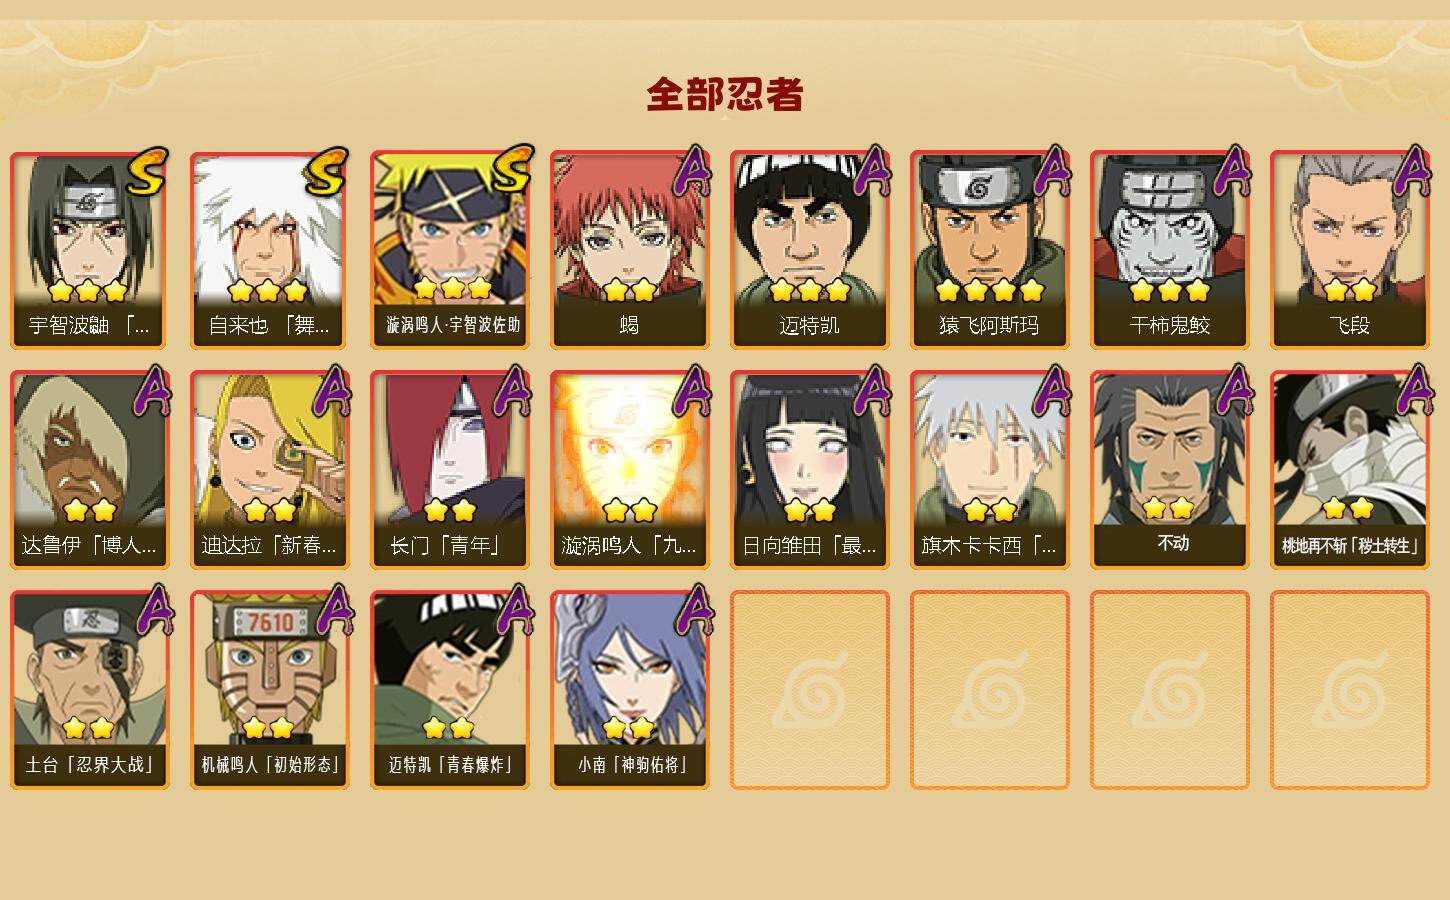Open the 机械鸣人「初始形态」 card
This screenshot has width=1450, height=900.
tap(270, 690)
